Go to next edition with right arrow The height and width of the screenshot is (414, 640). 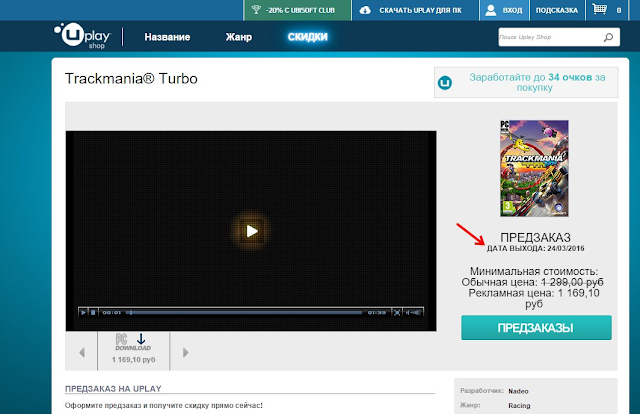186,352
